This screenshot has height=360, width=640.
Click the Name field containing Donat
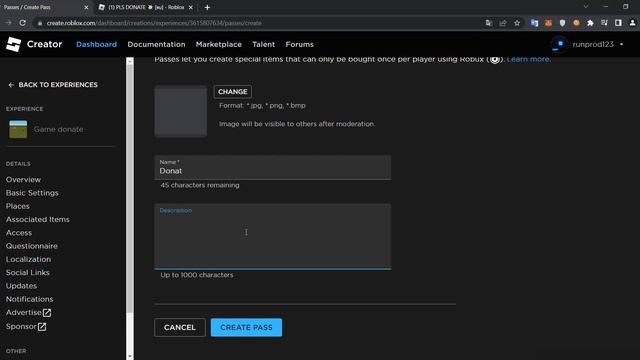click(x=273, y=167)
